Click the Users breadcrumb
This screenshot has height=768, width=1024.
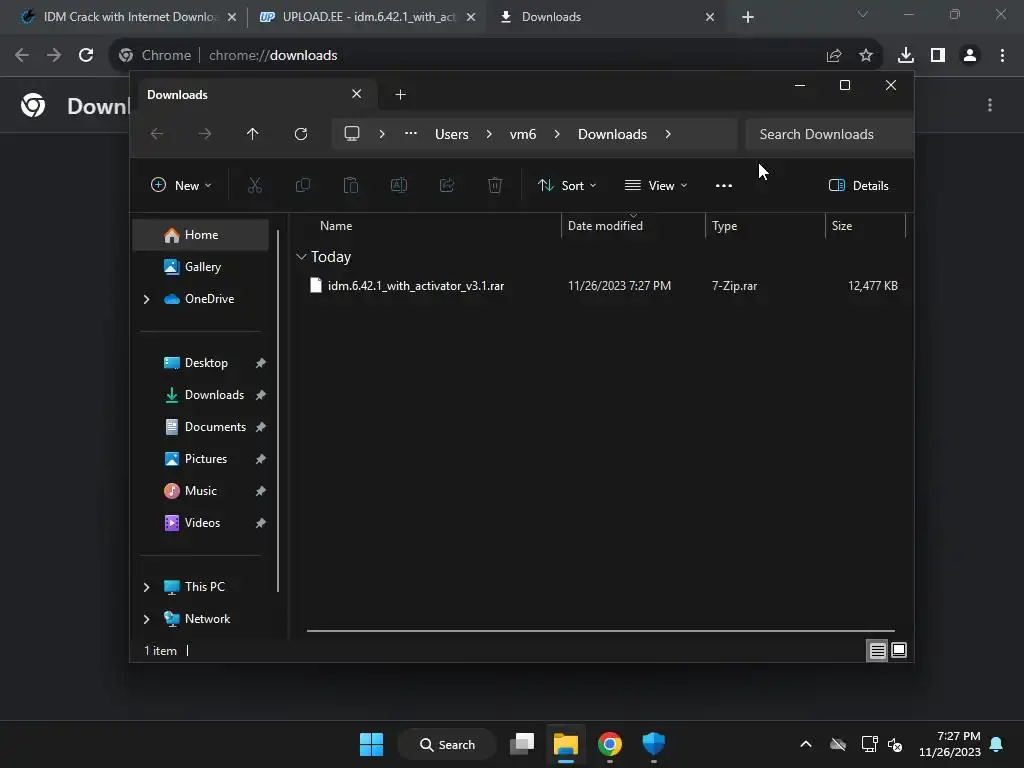click(x=452, y=134)
